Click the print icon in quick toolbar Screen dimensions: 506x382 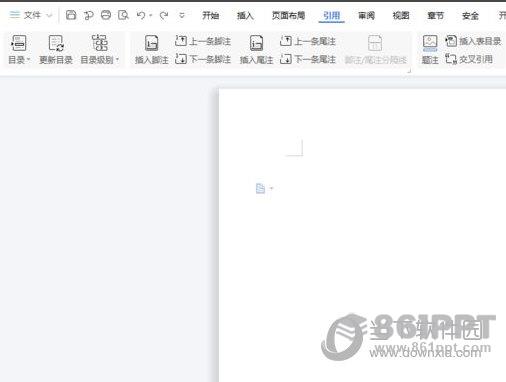[x=106, y=15]
